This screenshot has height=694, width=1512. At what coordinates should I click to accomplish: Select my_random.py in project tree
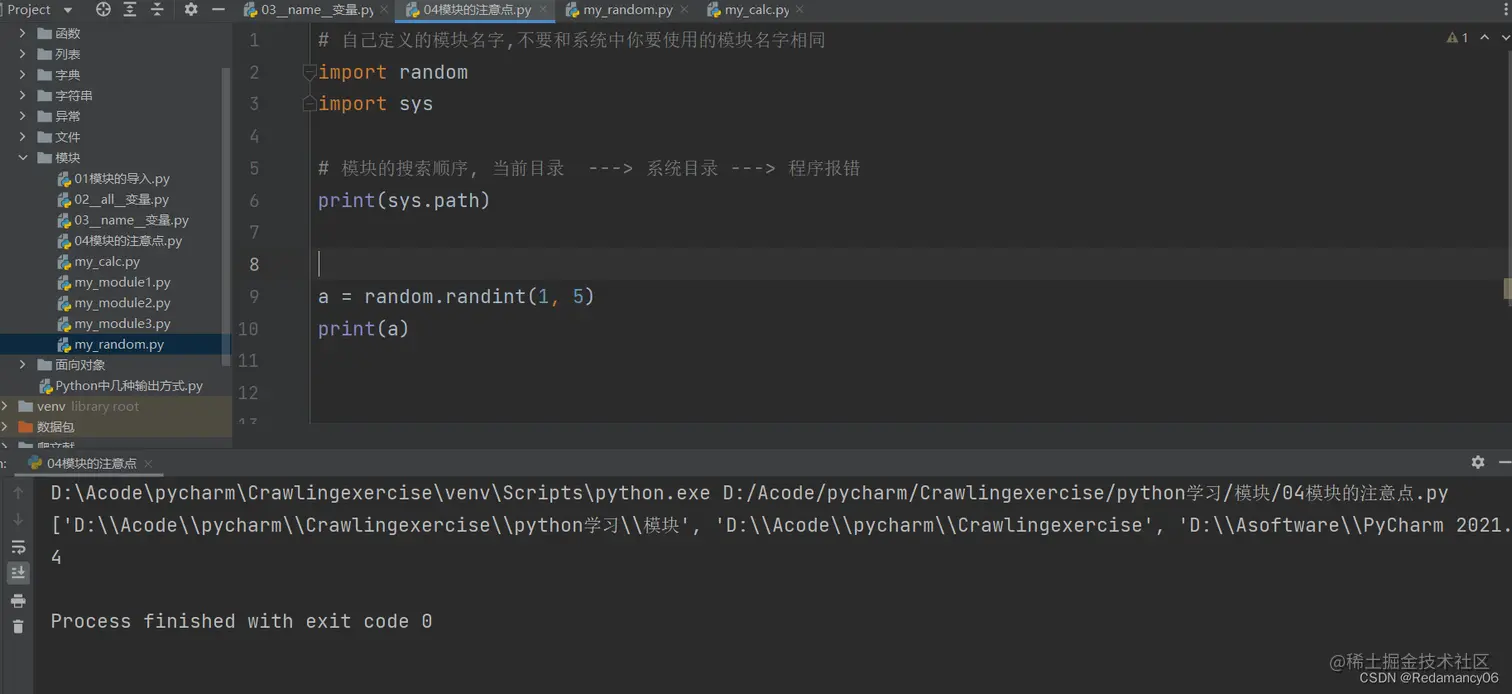119,344
